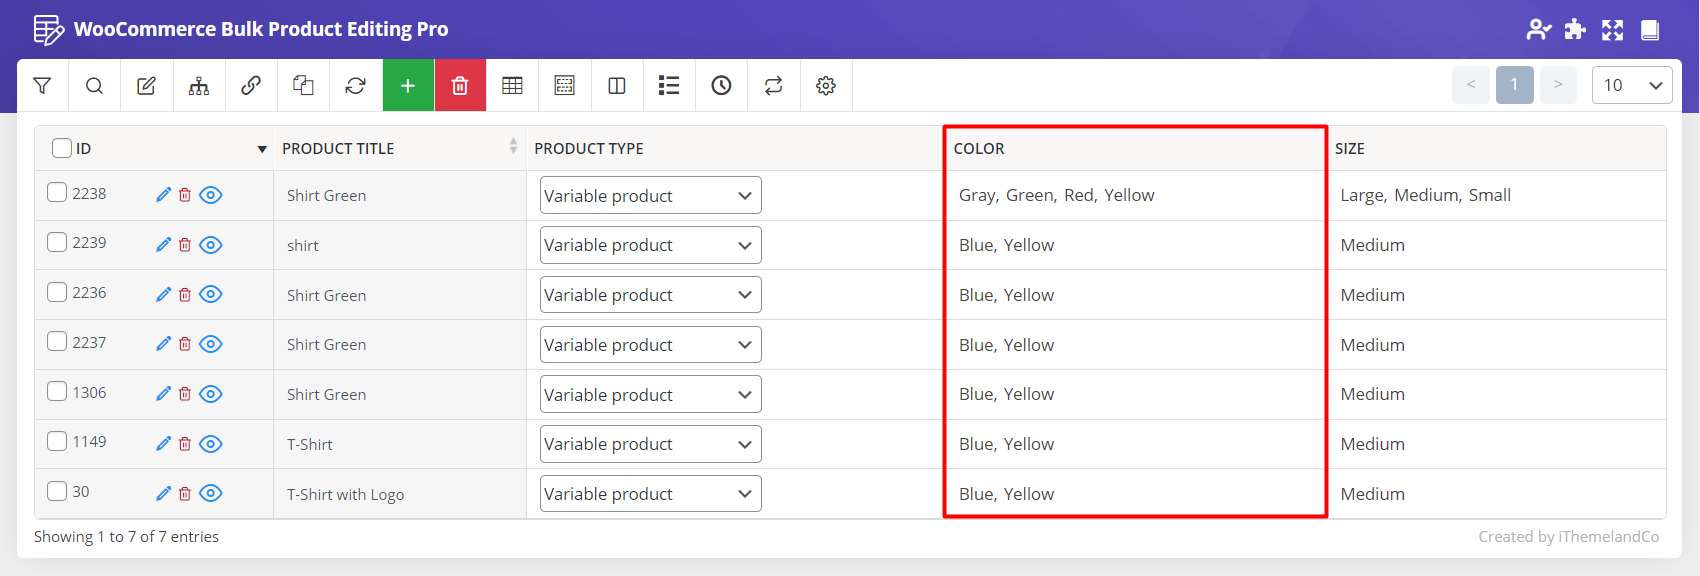Open the bulk edit pencil tool
The width and height of the screenshot is (1700, 576).
[x=146, y=86]
